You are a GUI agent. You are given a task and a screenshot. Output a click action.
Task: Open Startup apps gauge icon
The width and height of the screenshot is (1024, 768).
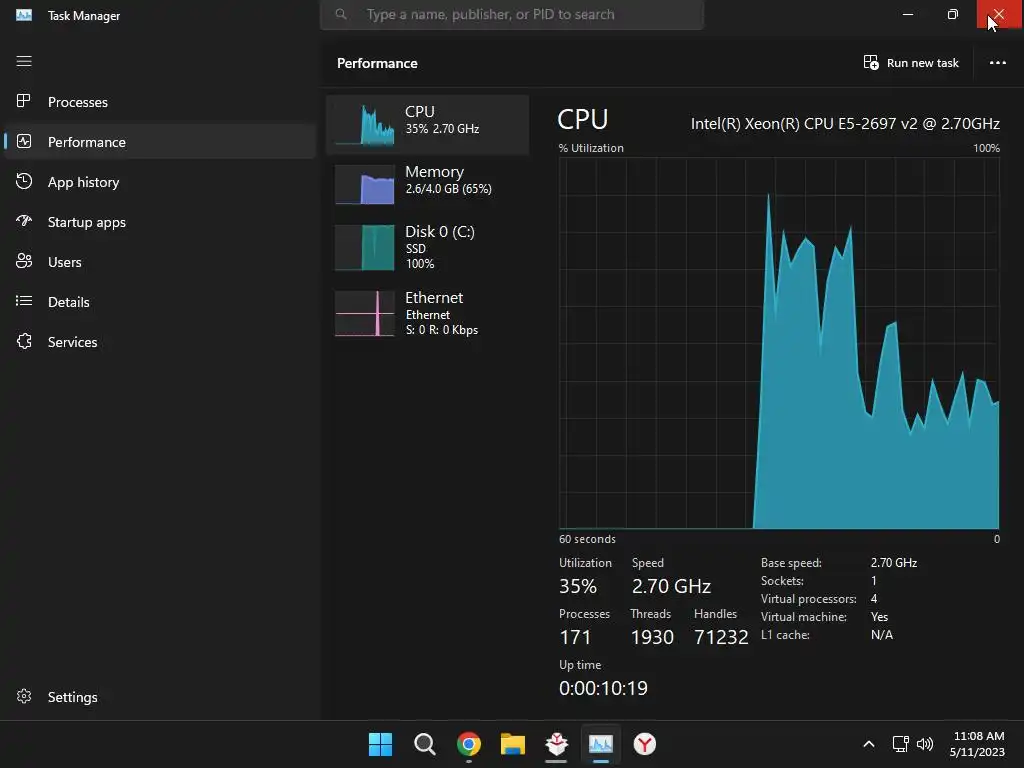(24, 221)
